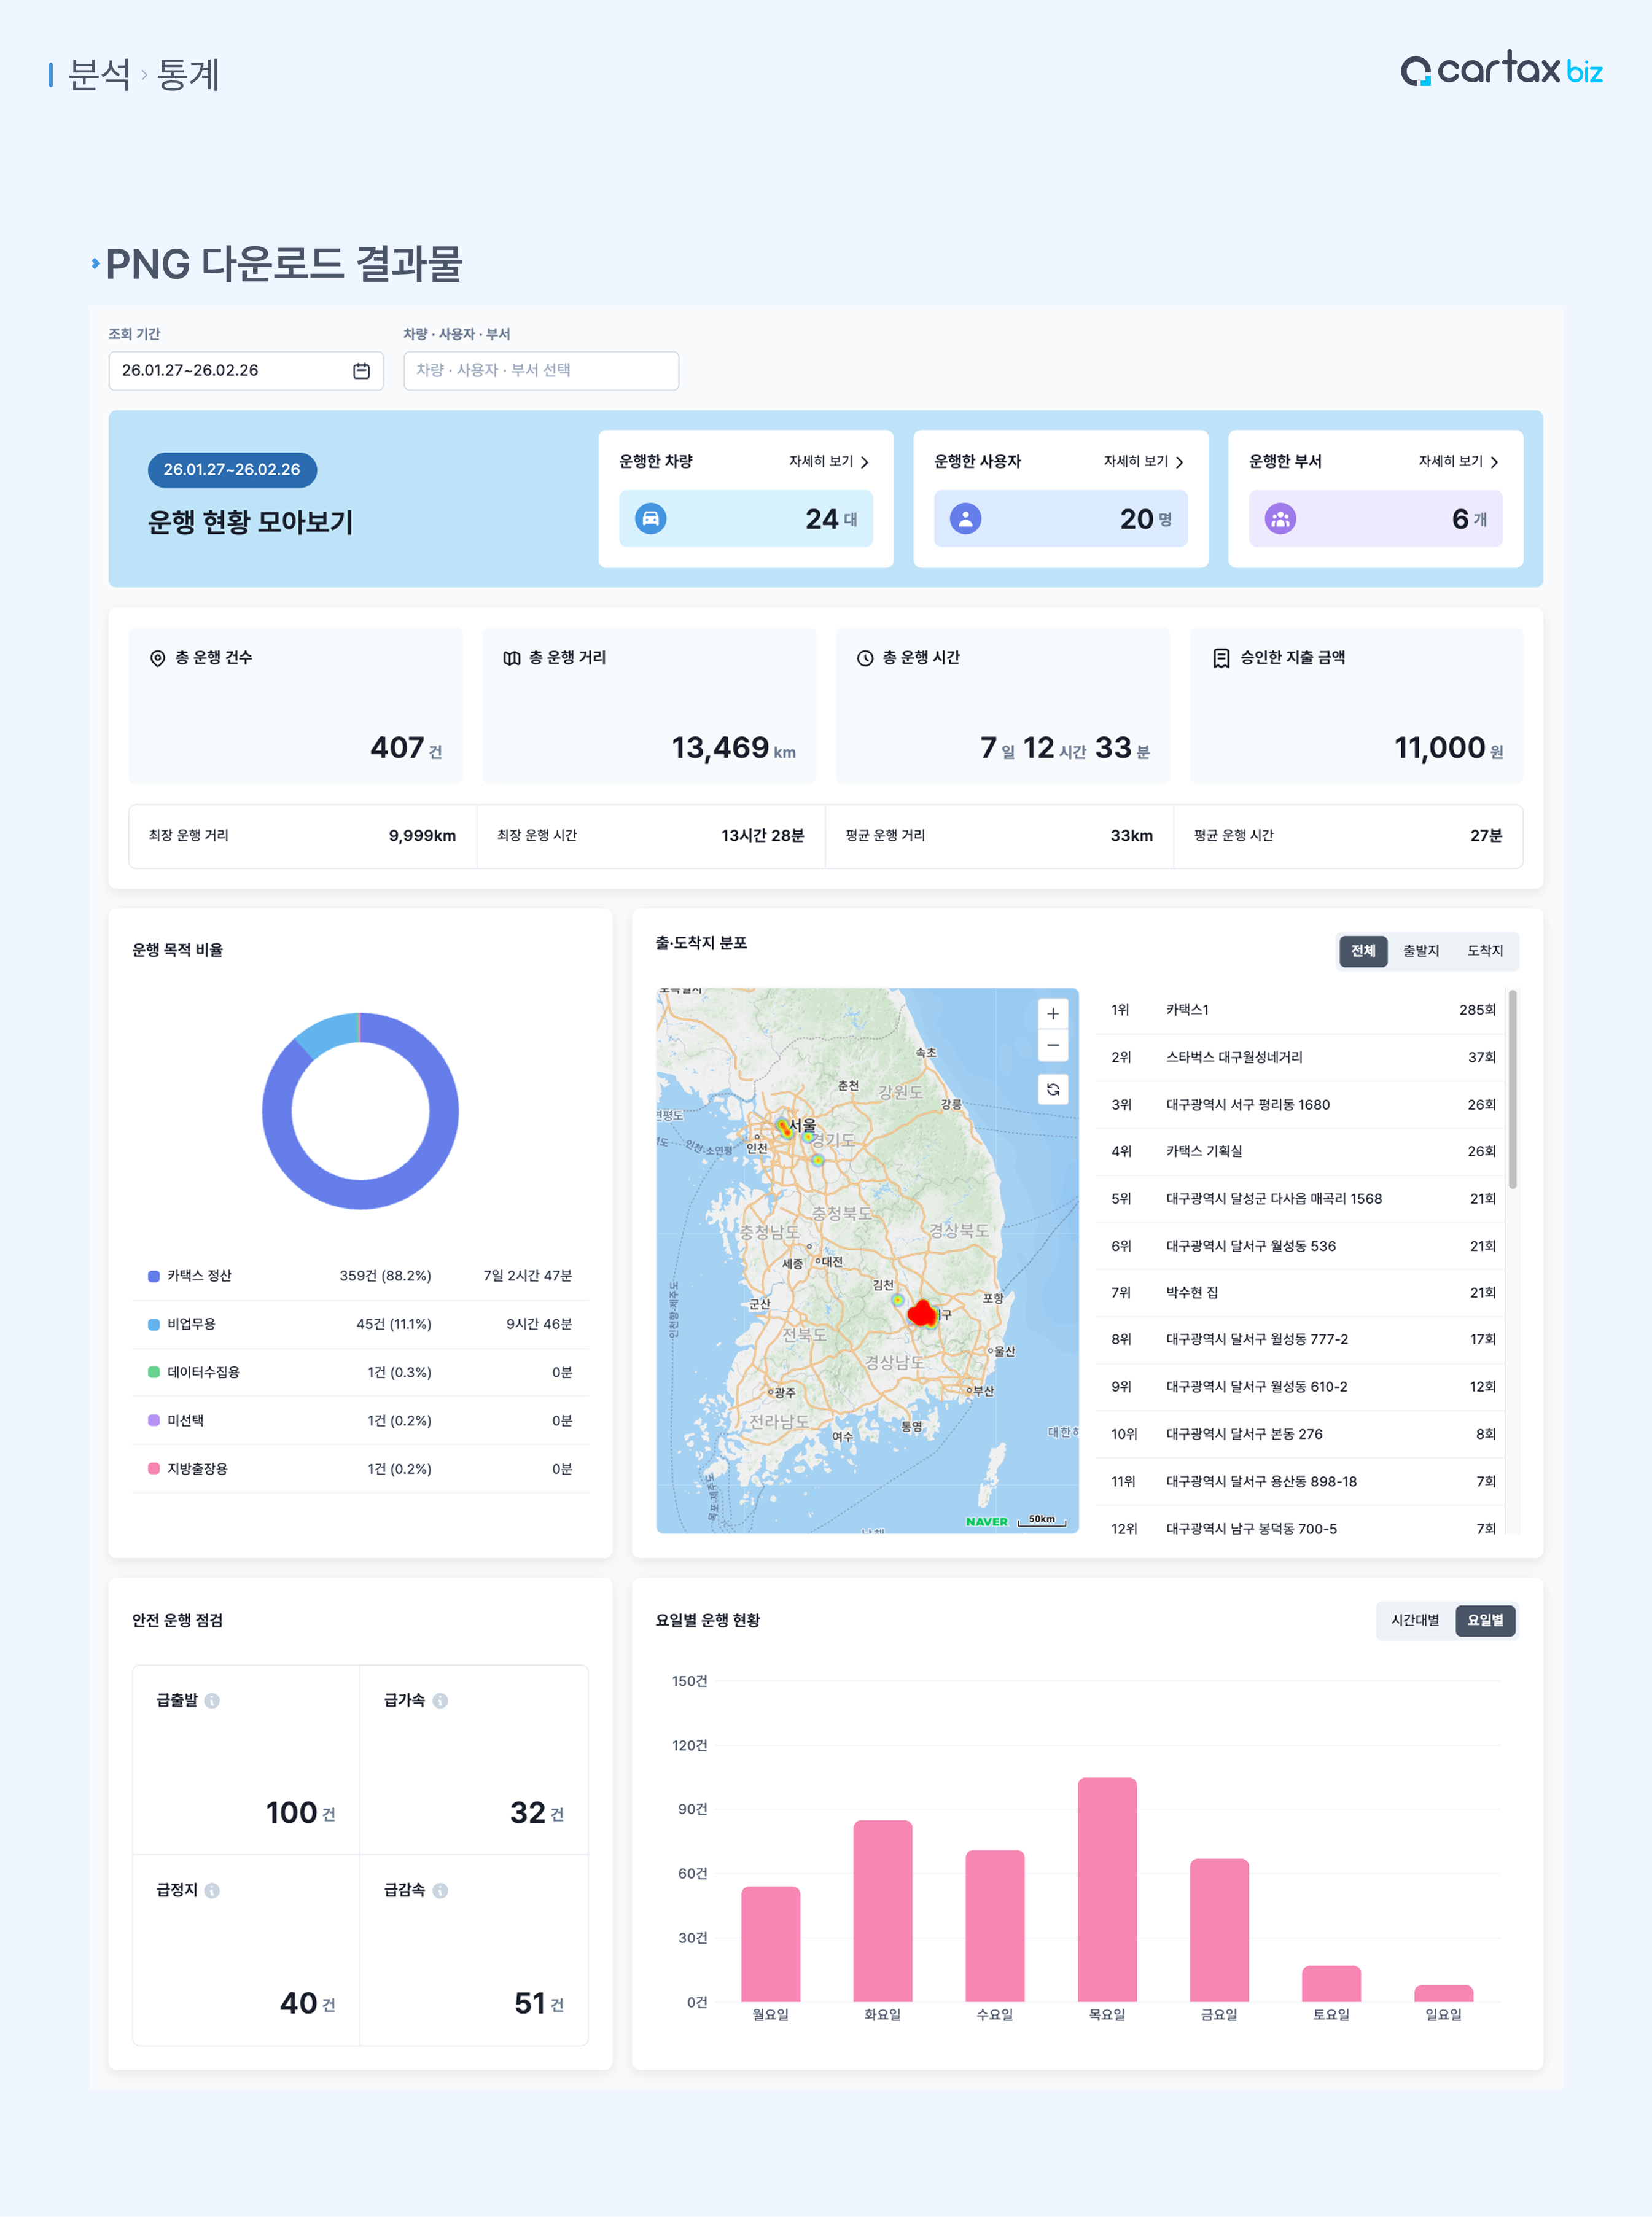The width and height of the screenshot is (1652, 2217).
Task: Switch distribution filter to 출발지
Action: click(1420, 951)
